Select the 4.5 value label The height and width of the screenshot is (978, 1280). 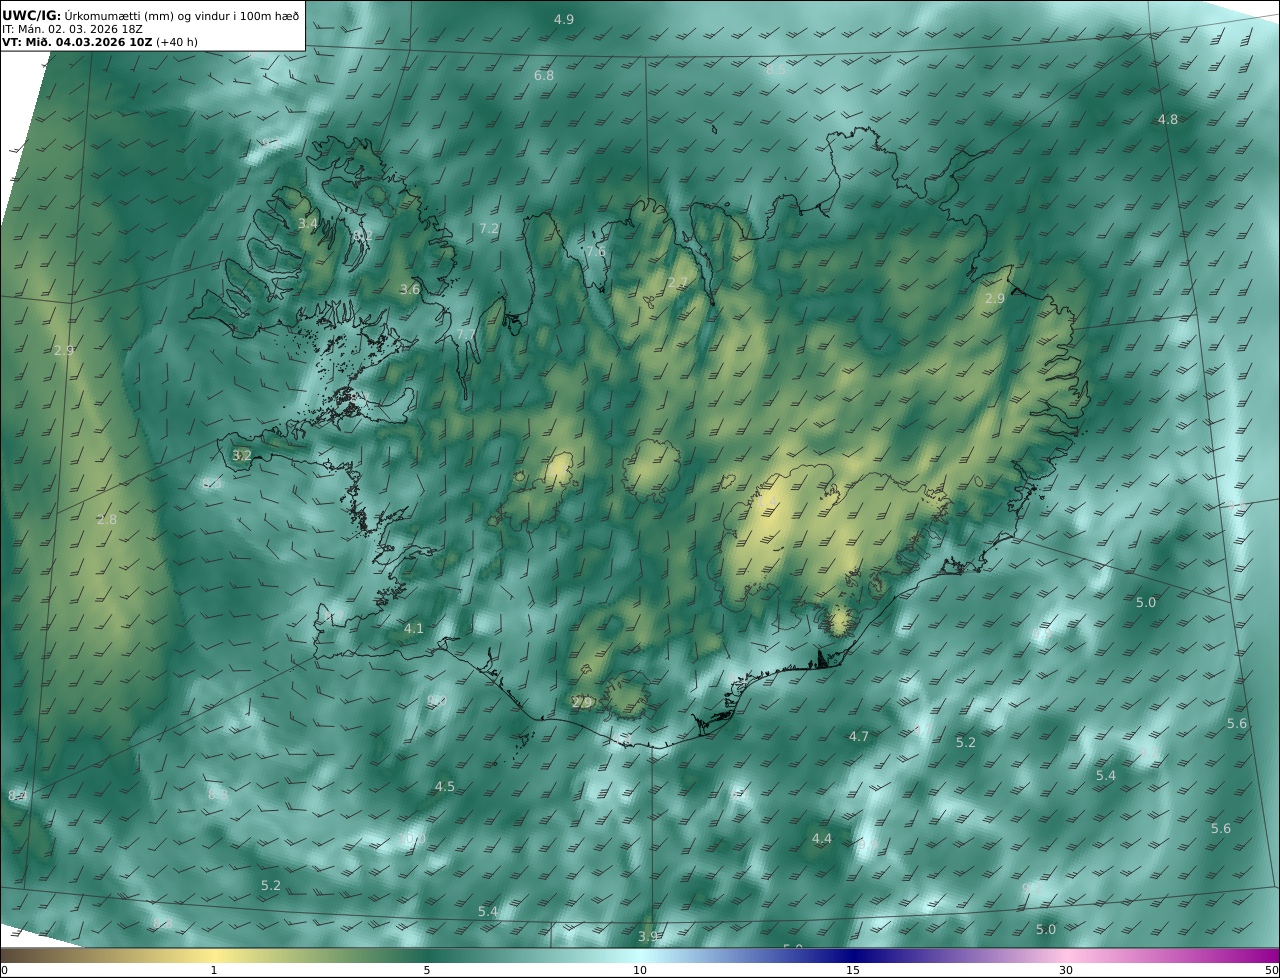[445, 787]
